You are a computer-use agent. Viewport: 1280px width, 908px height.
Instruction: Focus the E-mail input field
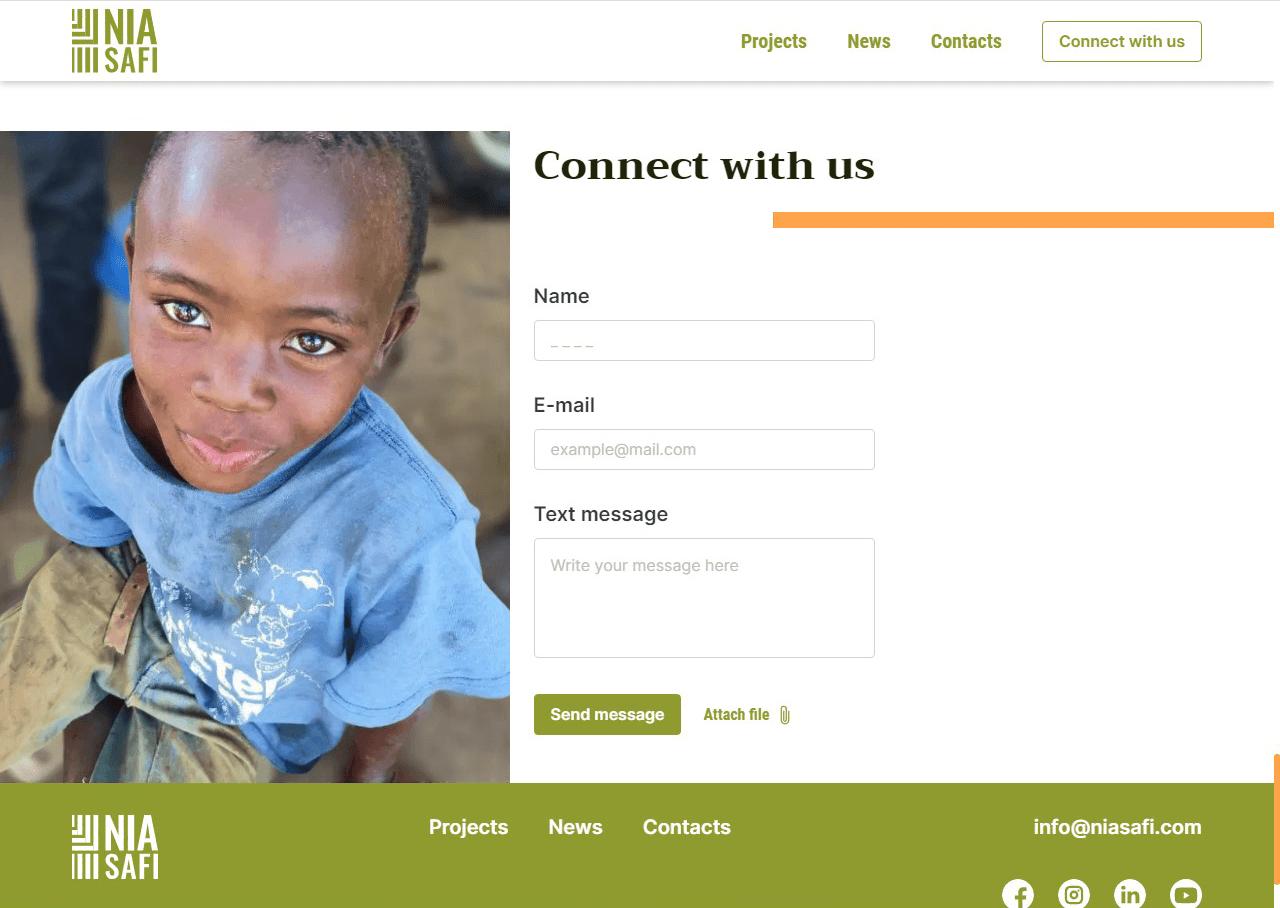[704, 449]
